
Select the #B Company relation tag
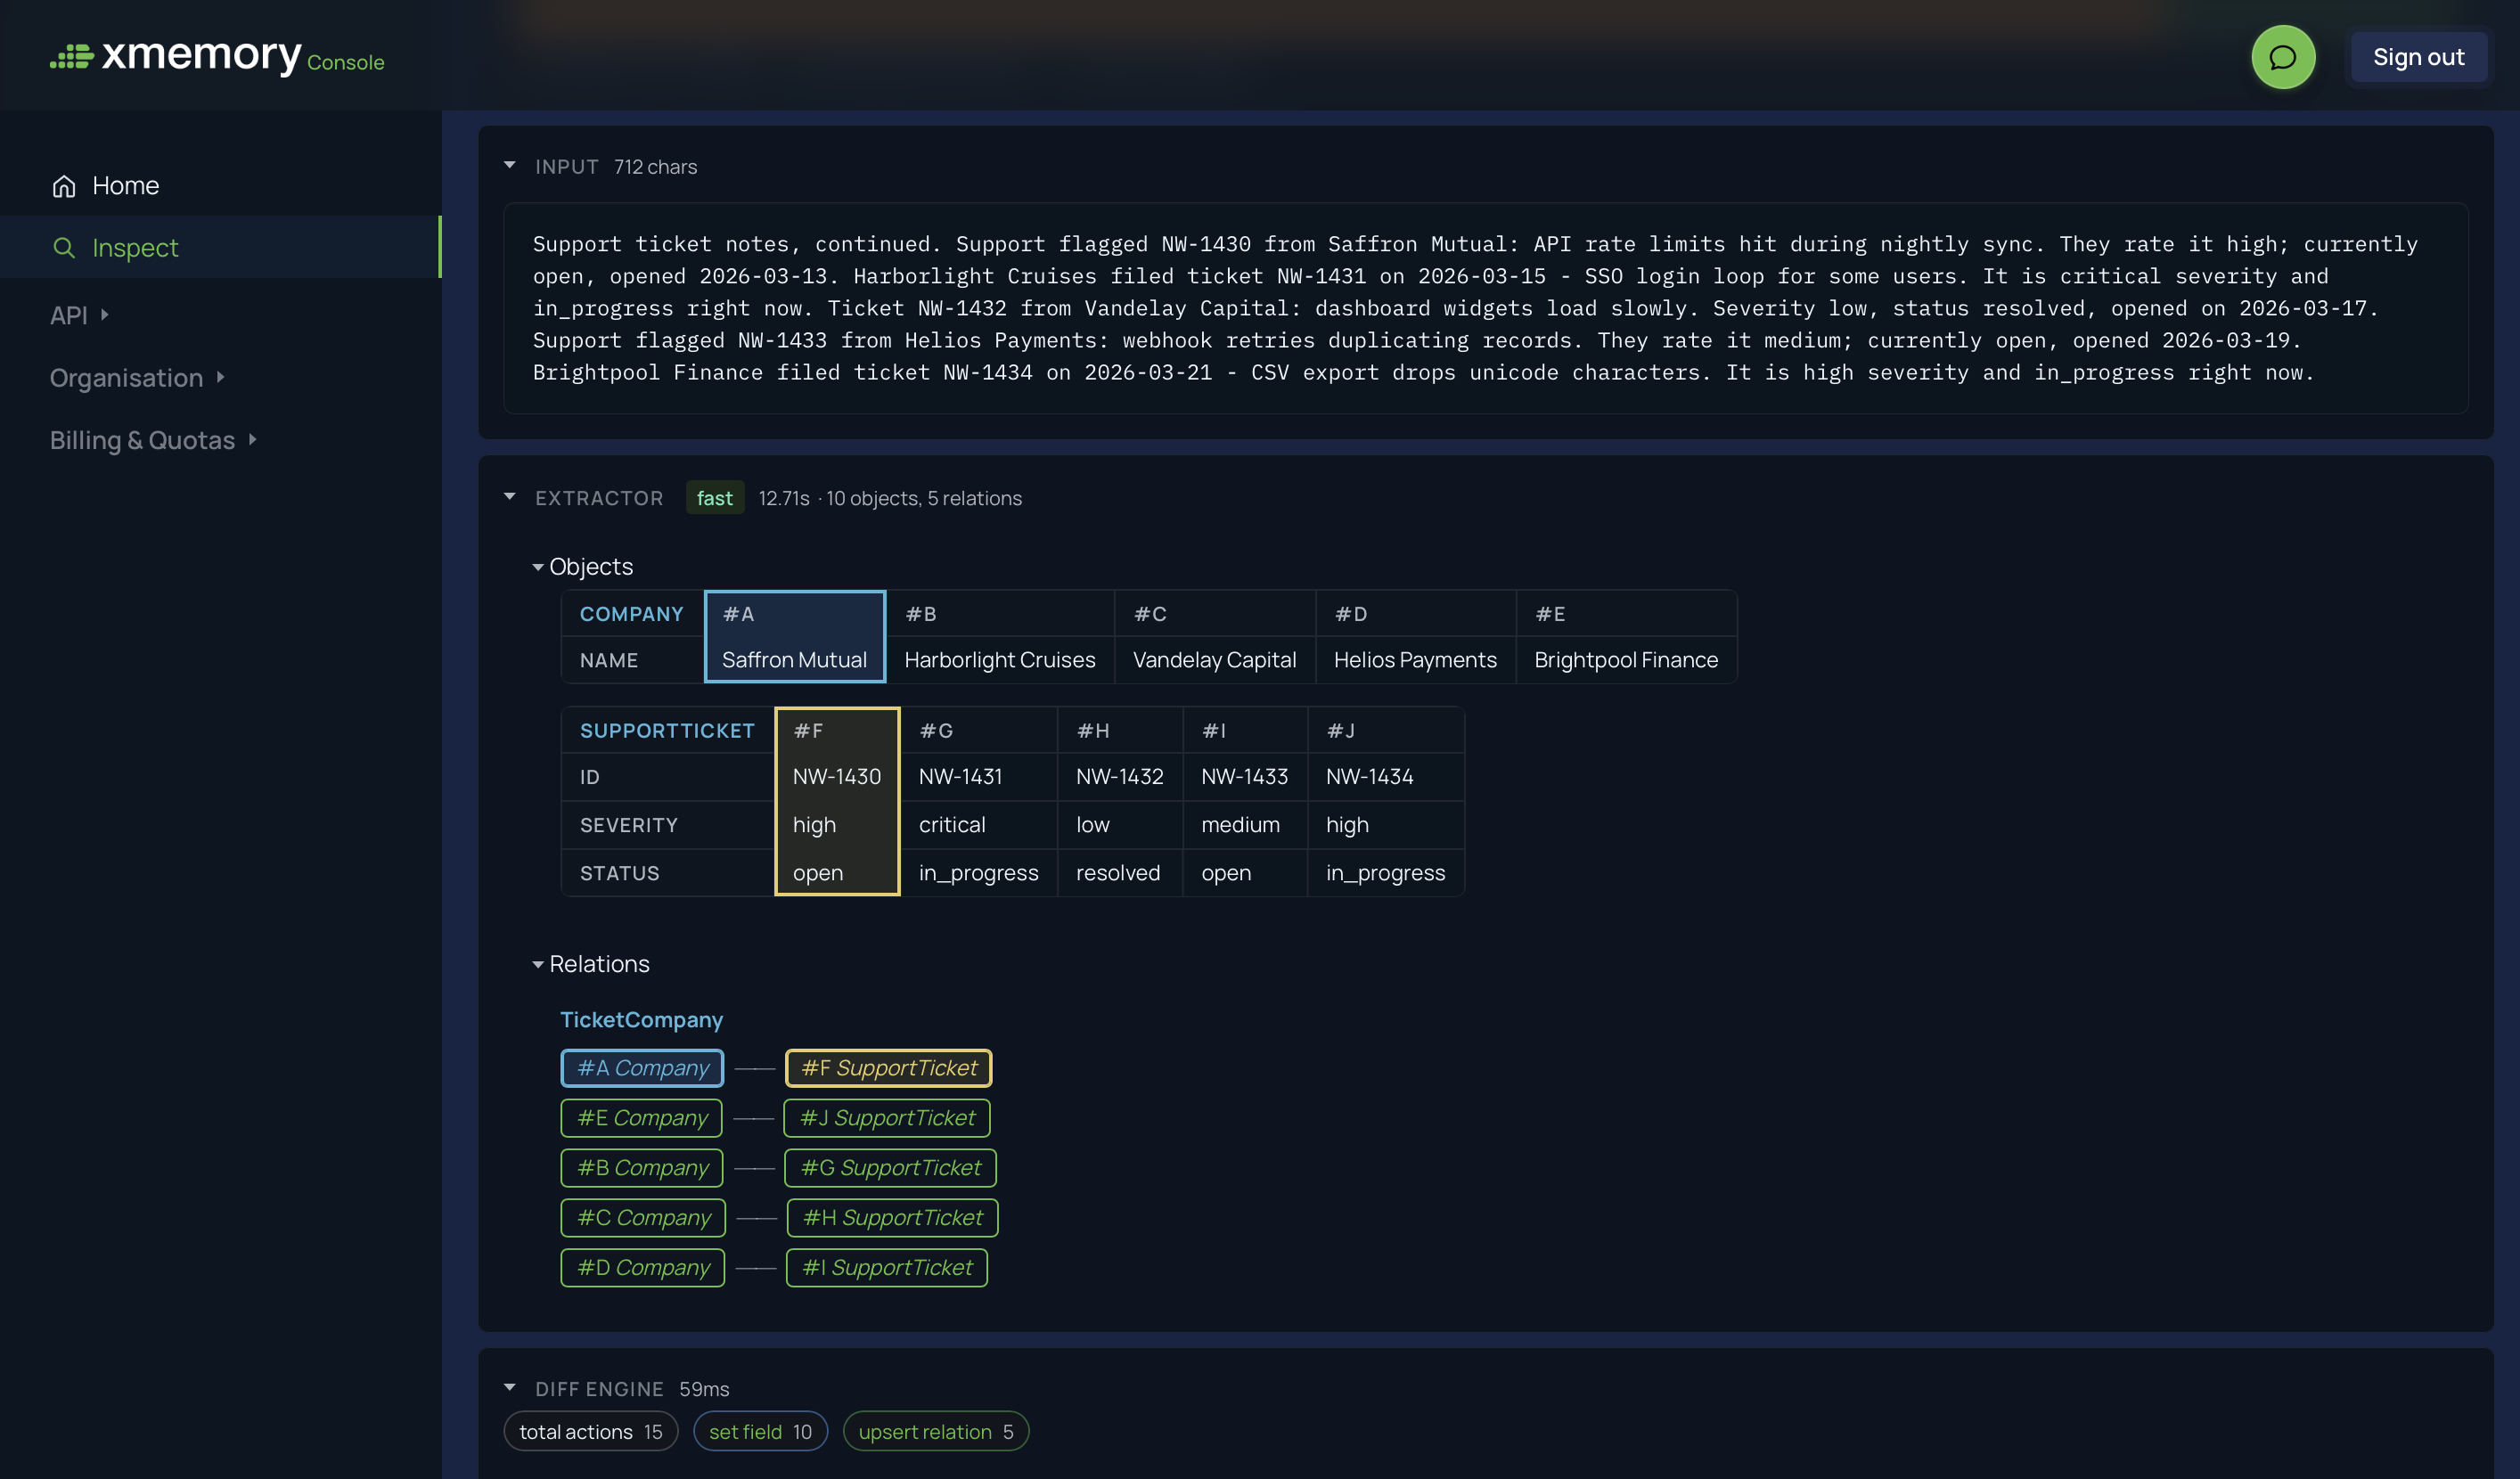click(x=642, y=1168)
